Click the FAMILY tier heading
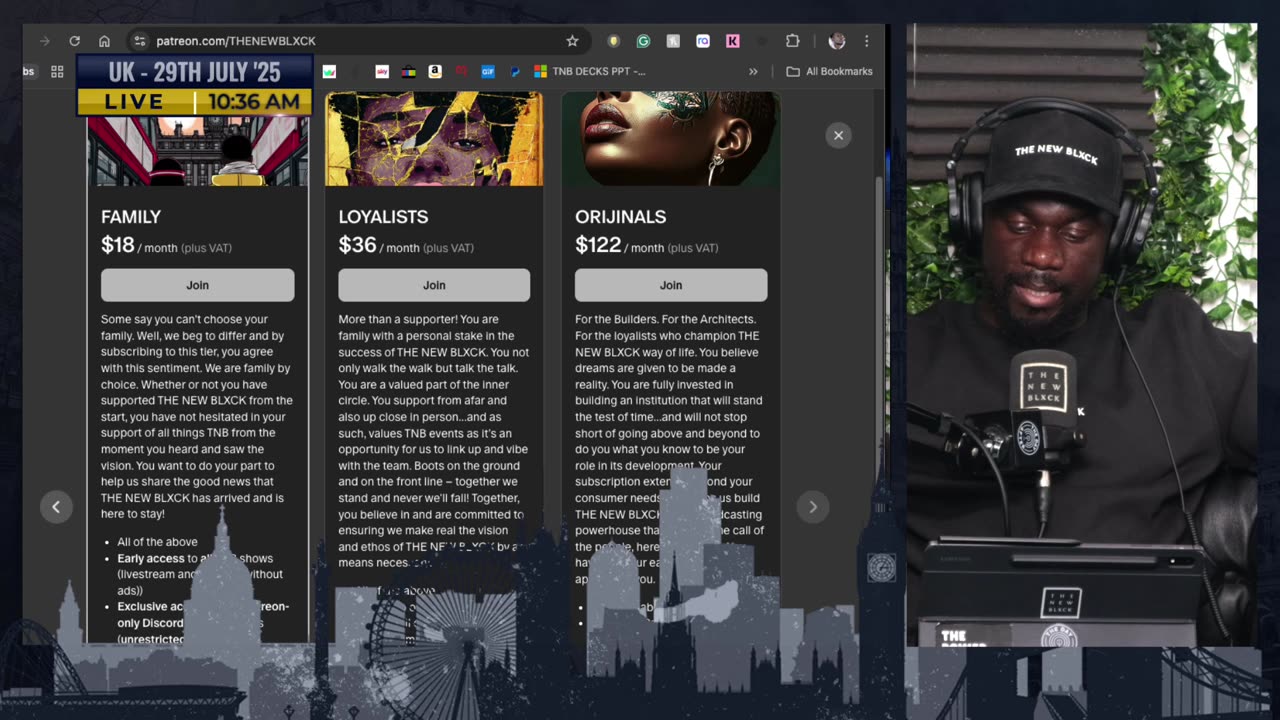 (131, 217)
